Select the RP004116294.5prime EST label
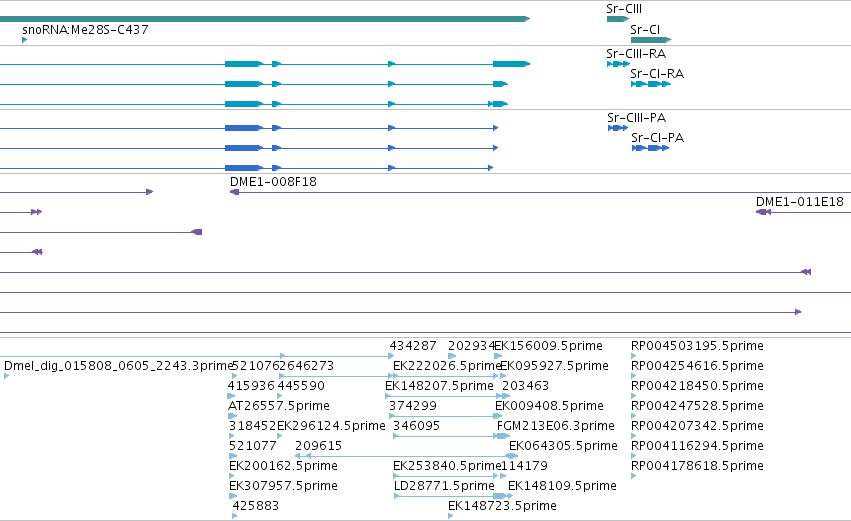This screenshot has width=851, height=521. 697,446
